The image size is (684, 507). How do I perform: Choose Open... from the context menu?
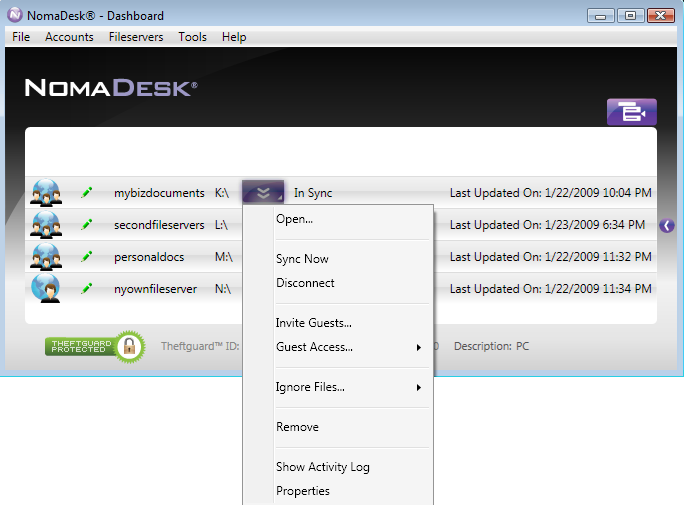point(294,219)
